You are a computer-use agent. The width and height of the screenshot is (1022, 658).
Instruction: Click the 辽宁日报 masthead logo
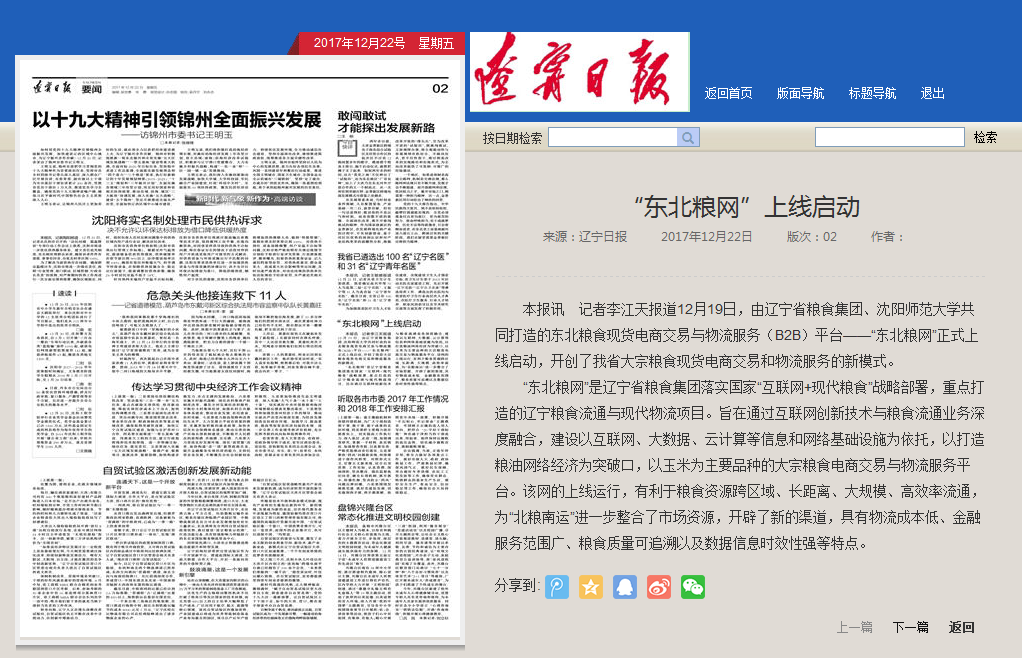point(580,71)
